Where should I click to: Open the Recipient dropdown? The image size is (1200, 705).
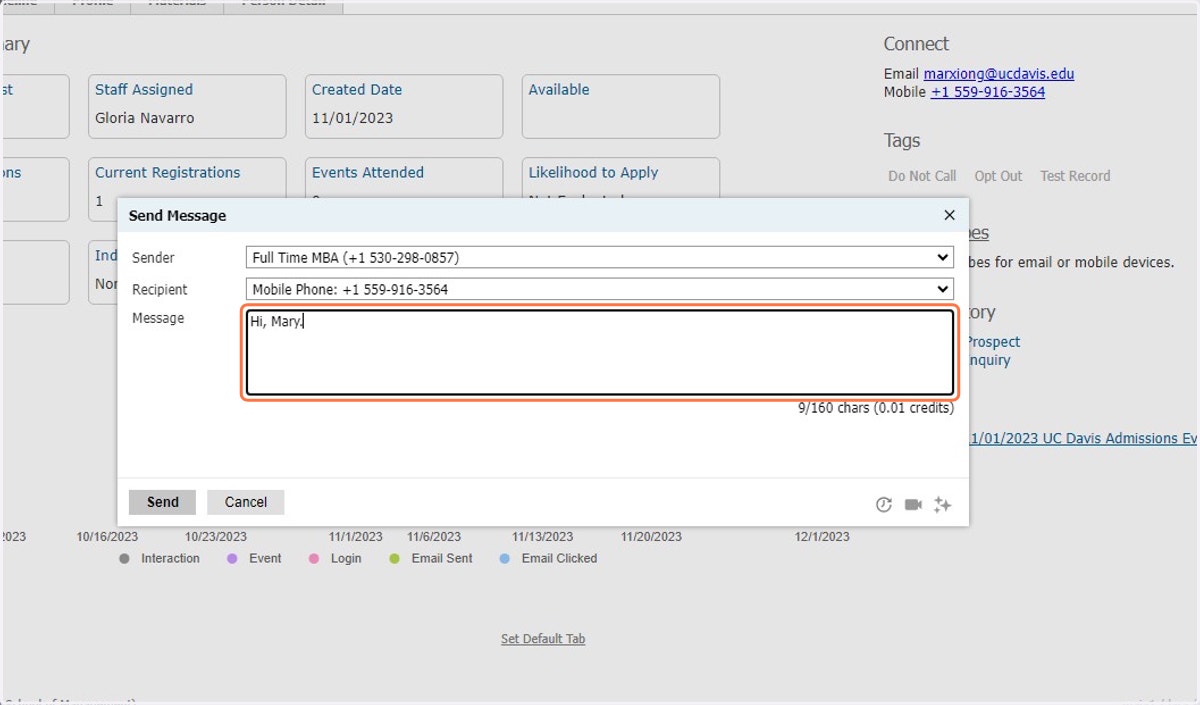tap(600, 290)
